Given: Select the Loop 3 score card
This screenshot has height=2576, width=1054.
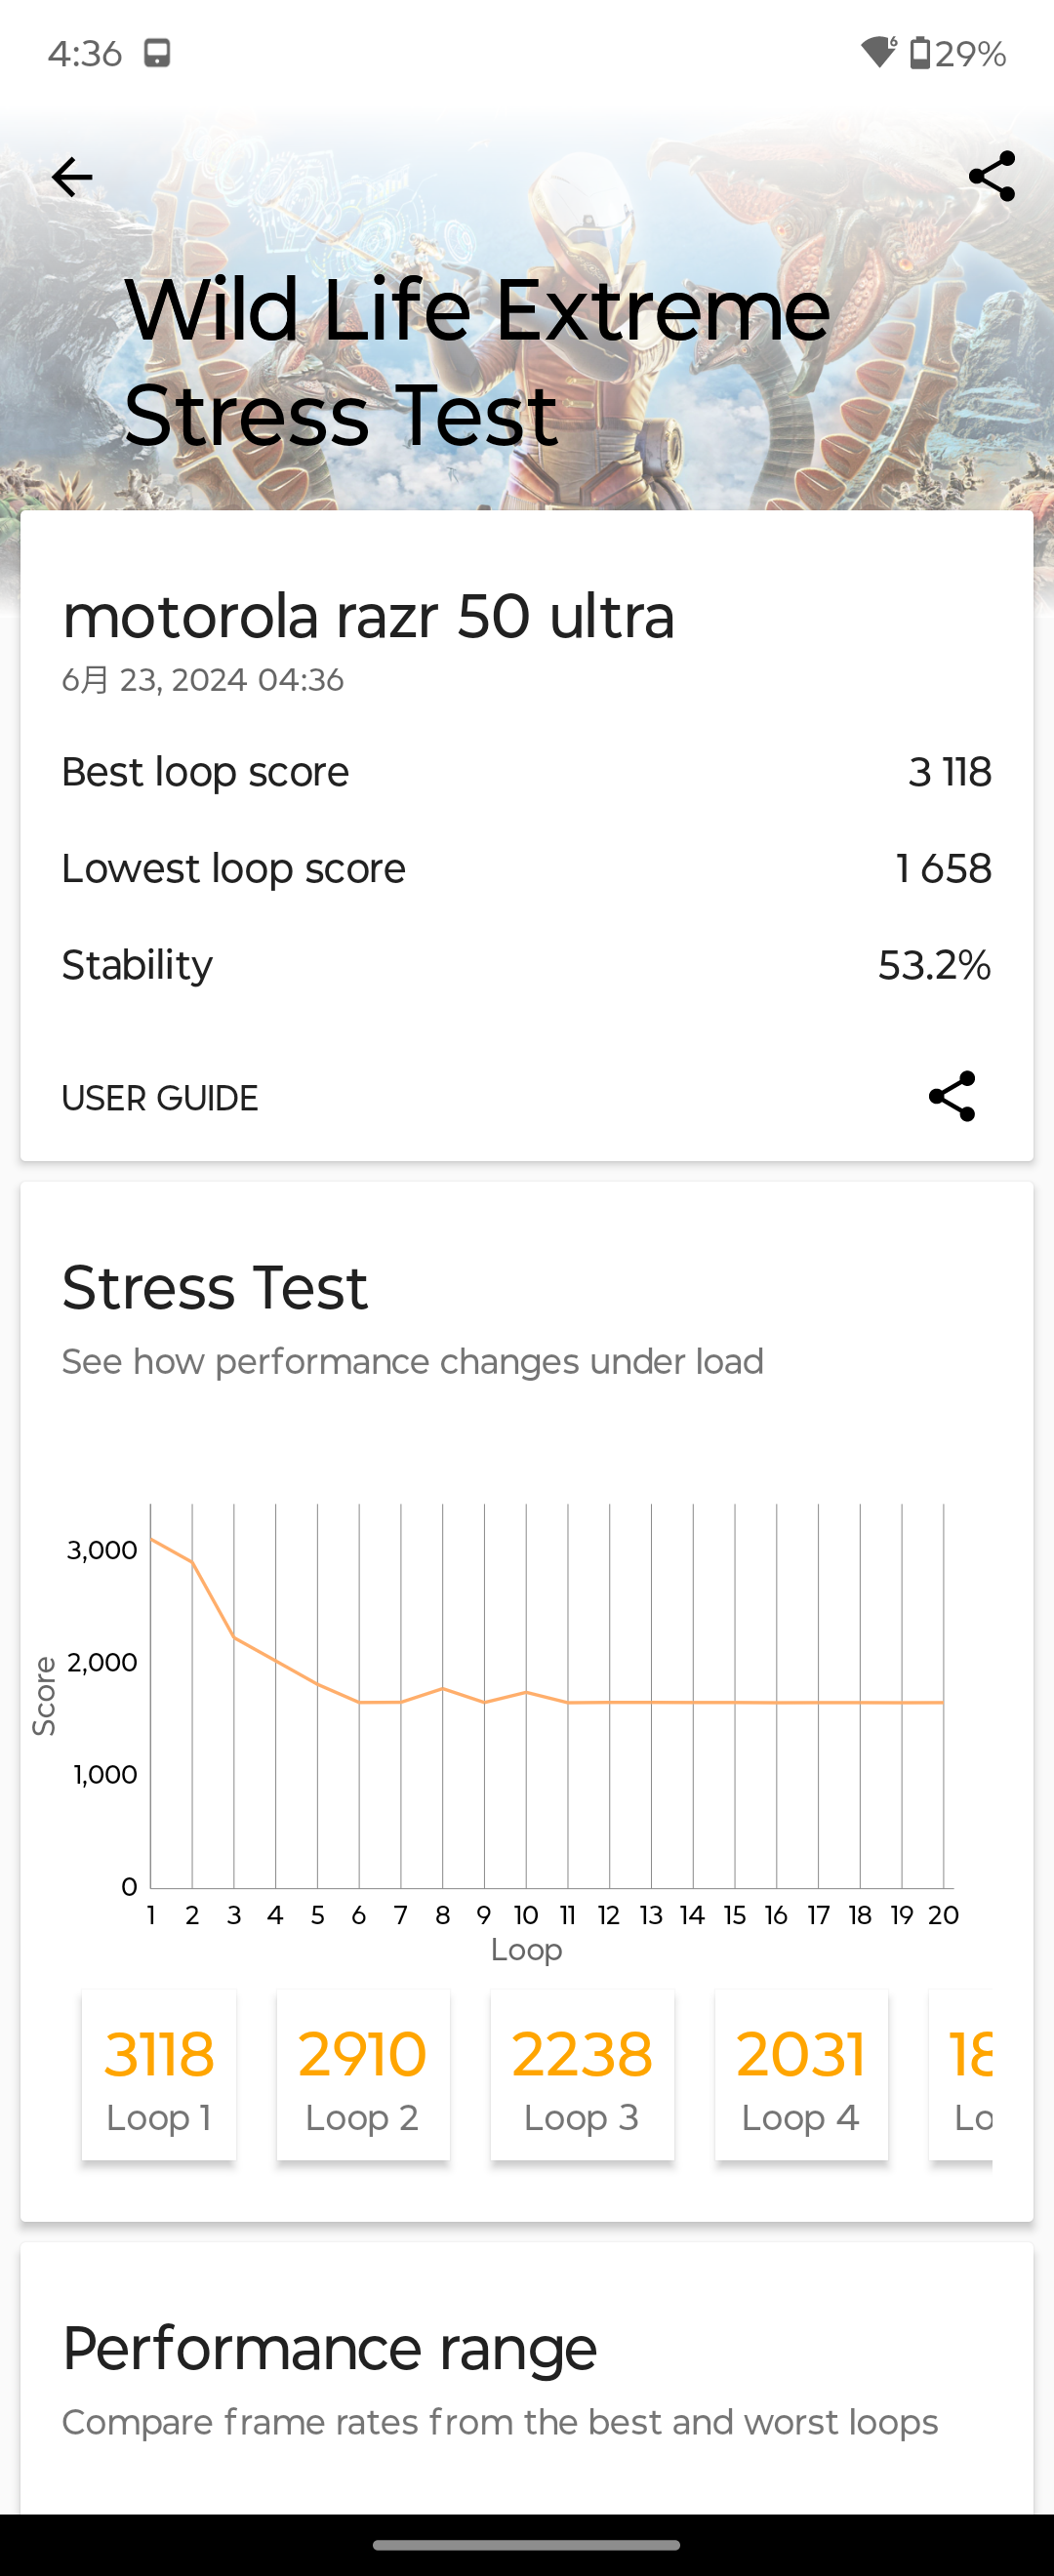Looking at the screenshot, I should click(x=582, y=2075).
